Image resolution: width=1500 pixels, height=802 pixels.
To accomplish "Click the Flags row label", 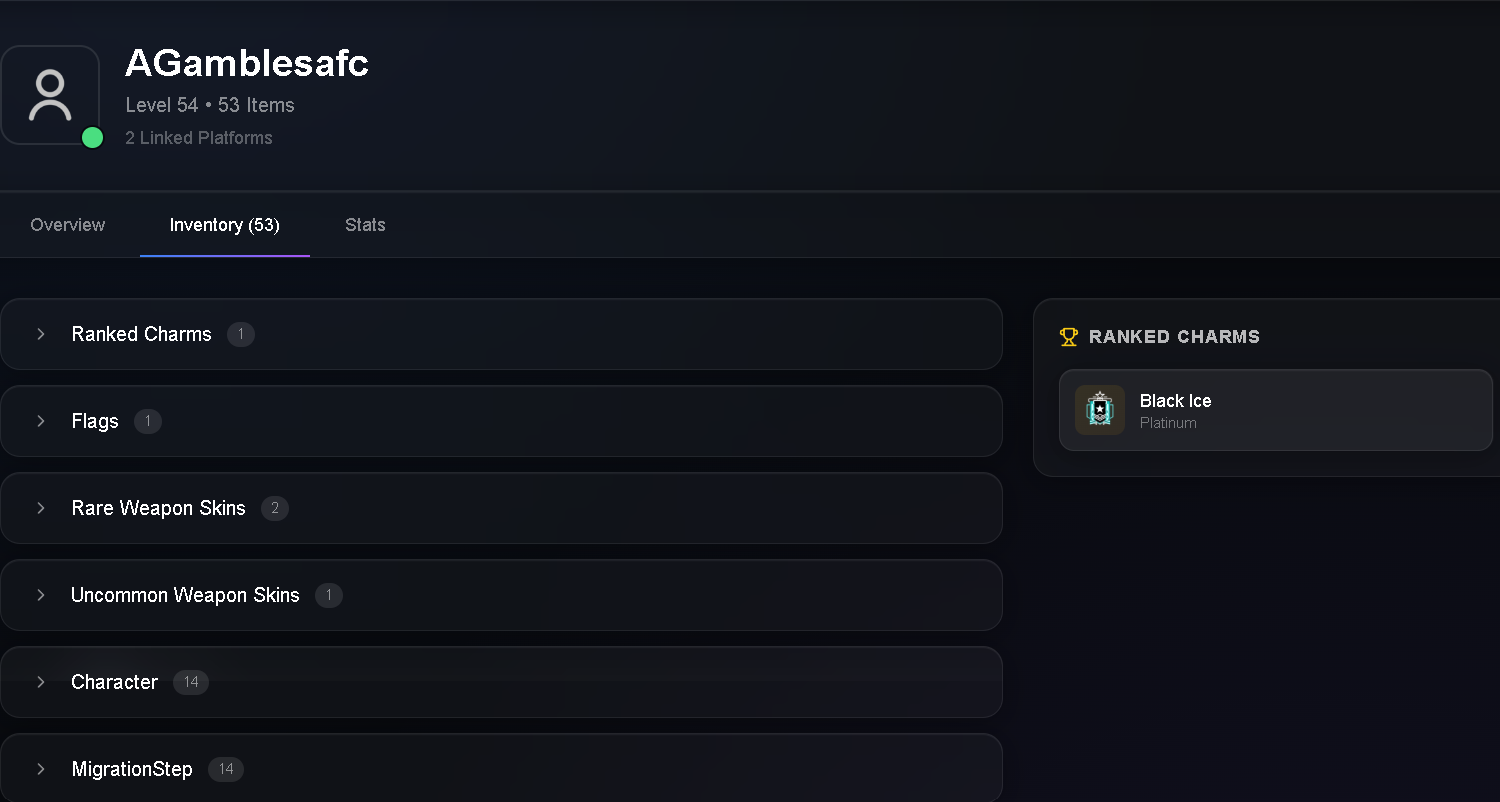I will tap(95, 421).
